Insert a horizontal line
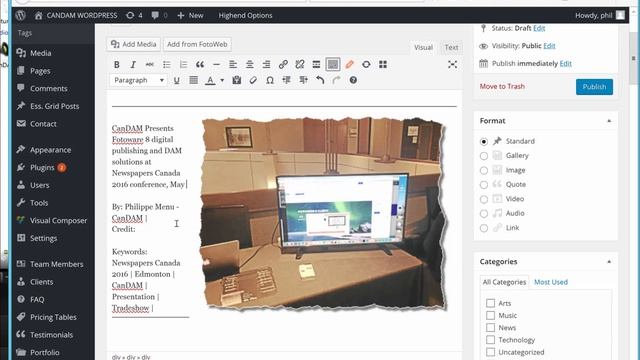Image resolution: width=640 pixels, height=360 pixels. (x=216, y=64)
